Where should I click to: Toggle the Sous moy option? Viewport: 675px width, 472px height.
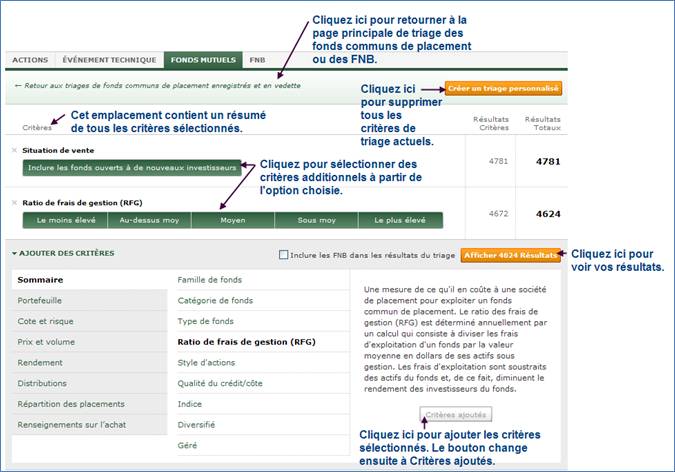[316, 220]
